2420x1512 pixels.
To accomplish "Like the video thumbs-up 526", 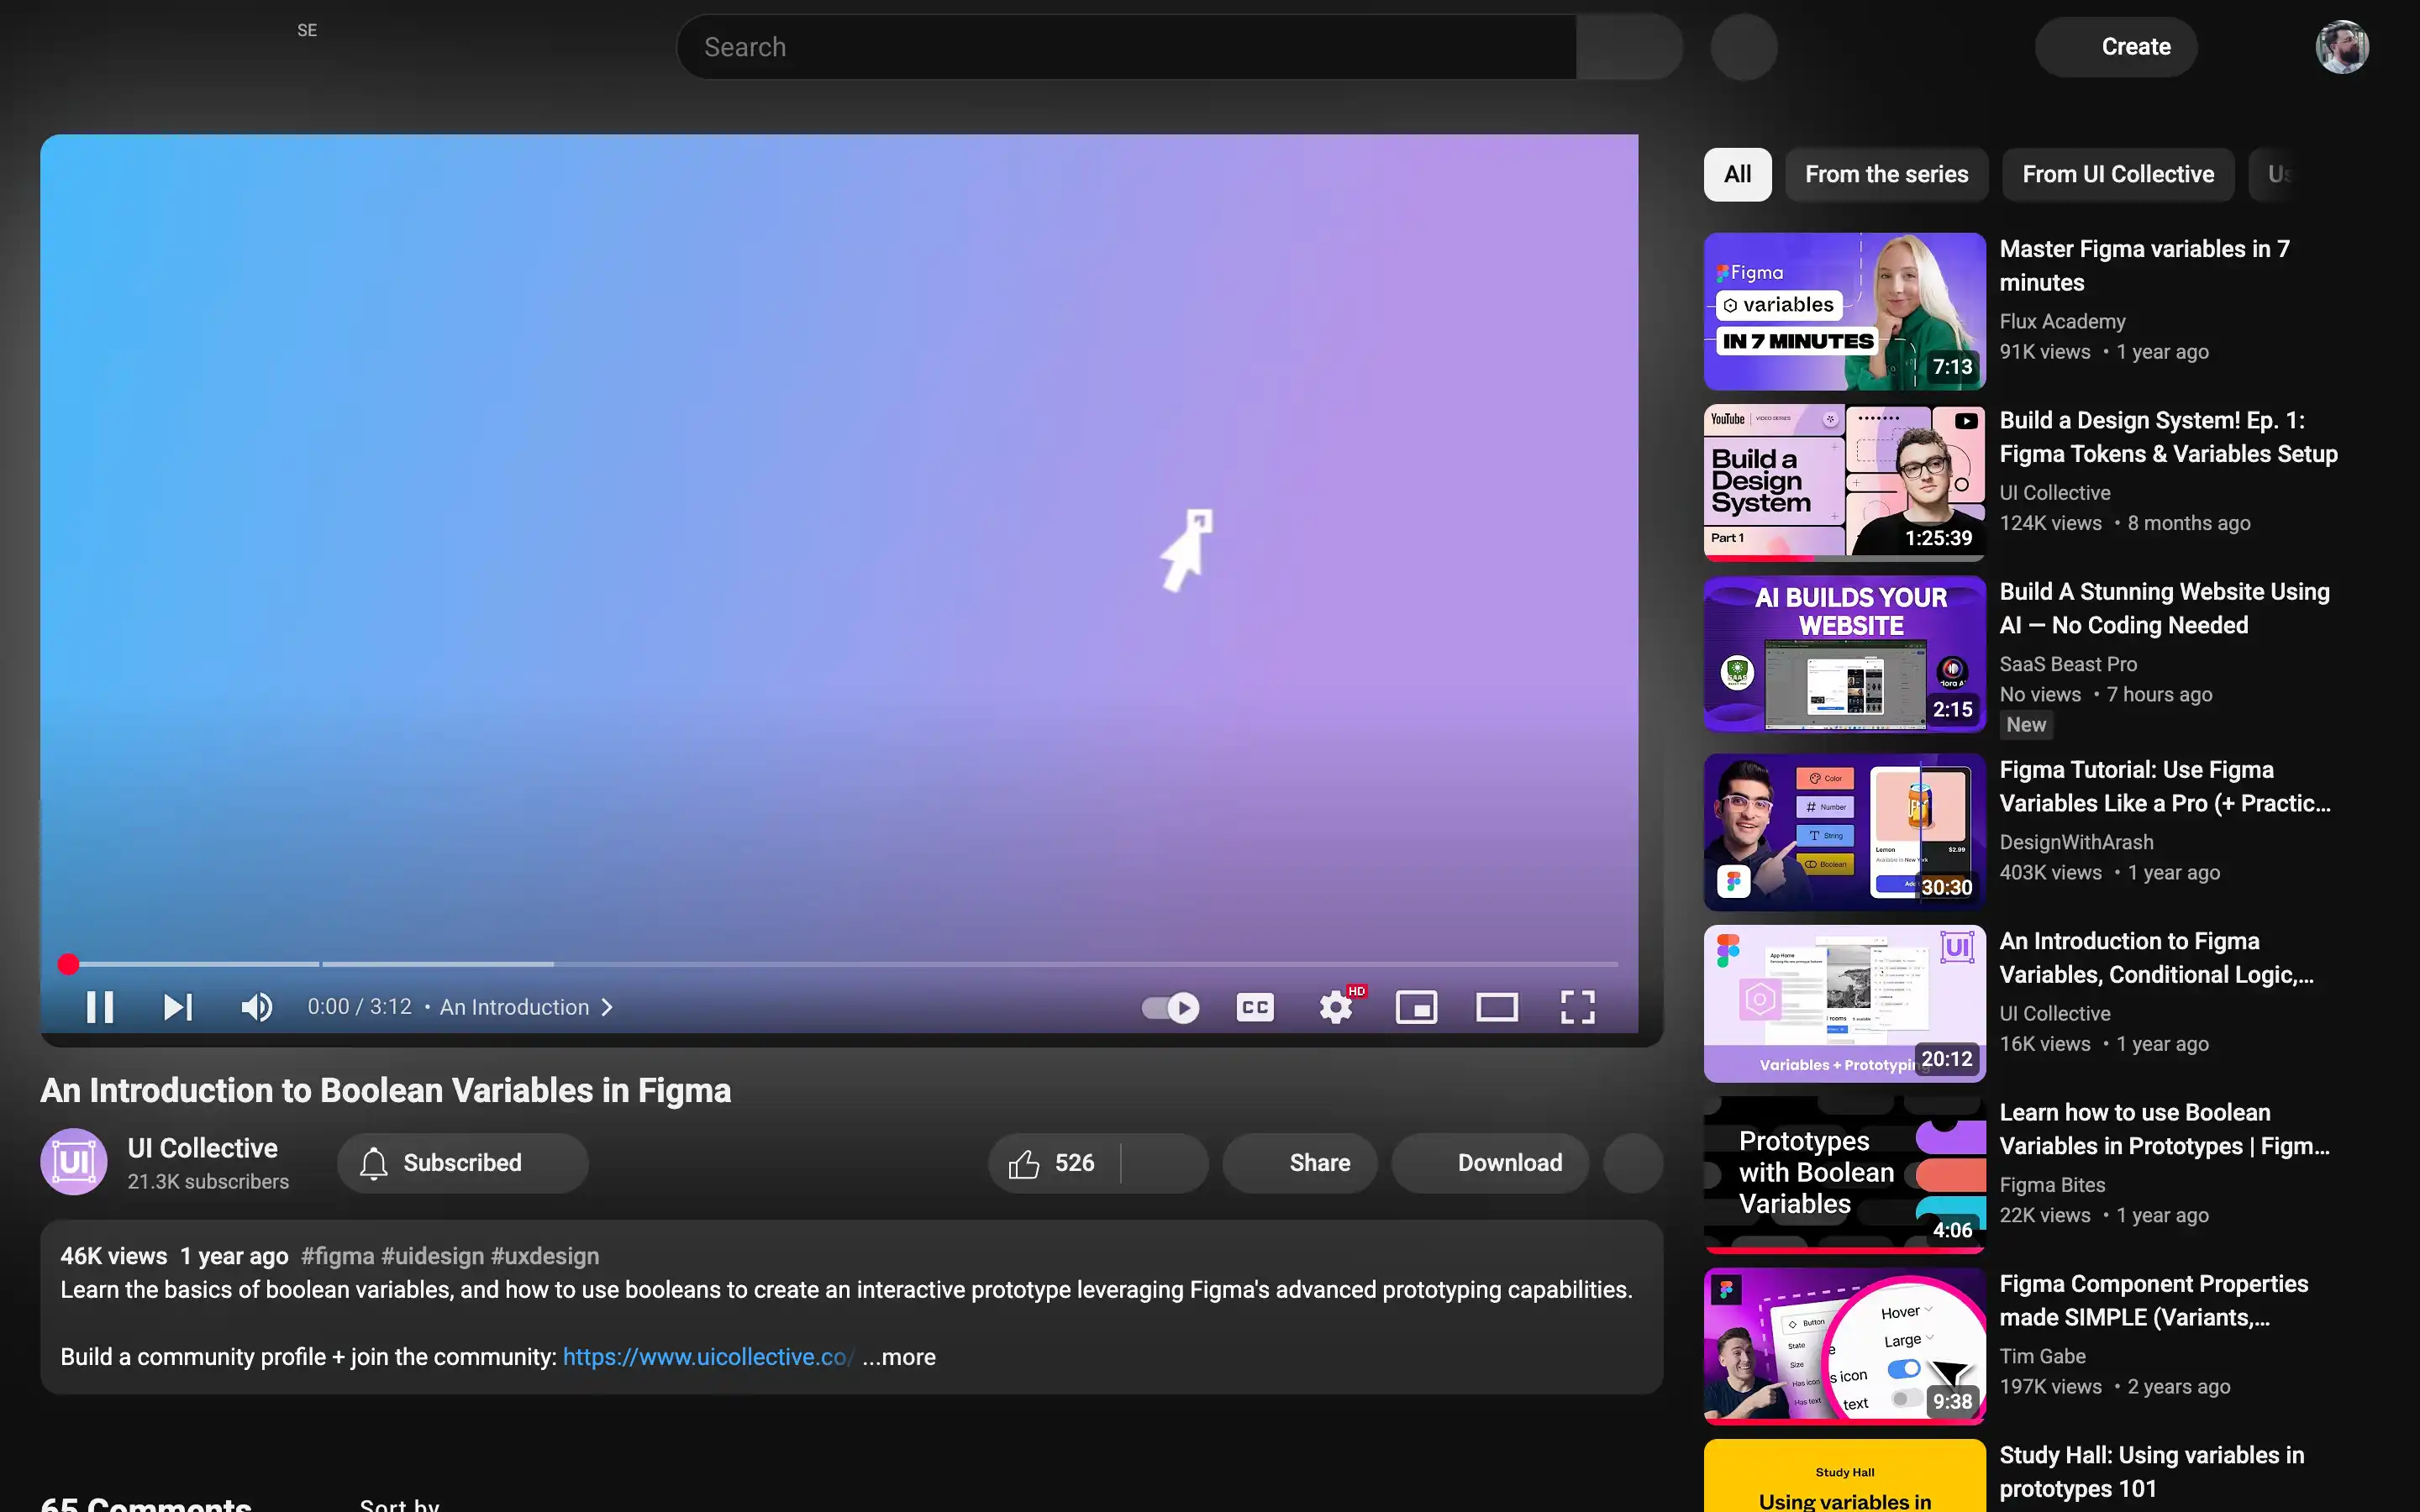I will tap(1053, 1163).
